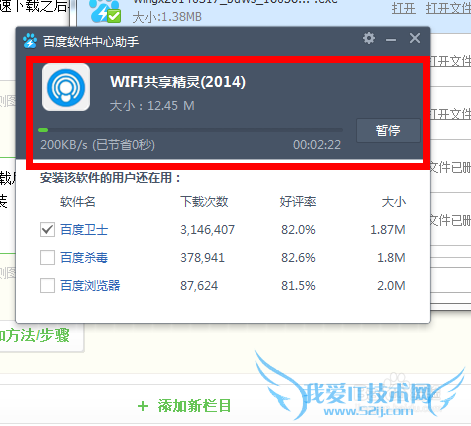The height and width of the screenshot is (426, 471).
Task: Select the 1.8M size value for 百度杀毒
Action: [391, 258]
